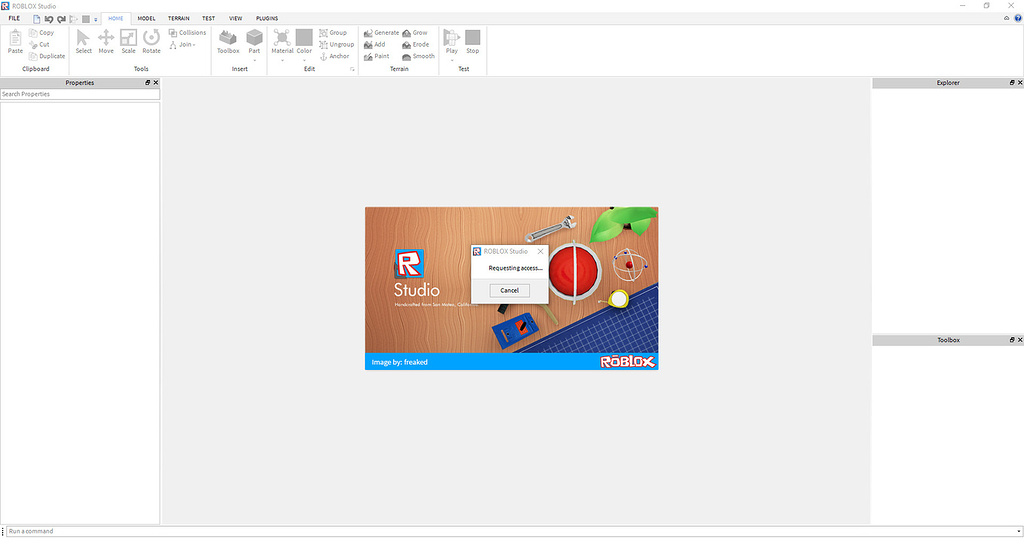The width and height of the screenshot is (1024, 552).
Task: Undock the Explorer panel
Action: point(1012,83)
